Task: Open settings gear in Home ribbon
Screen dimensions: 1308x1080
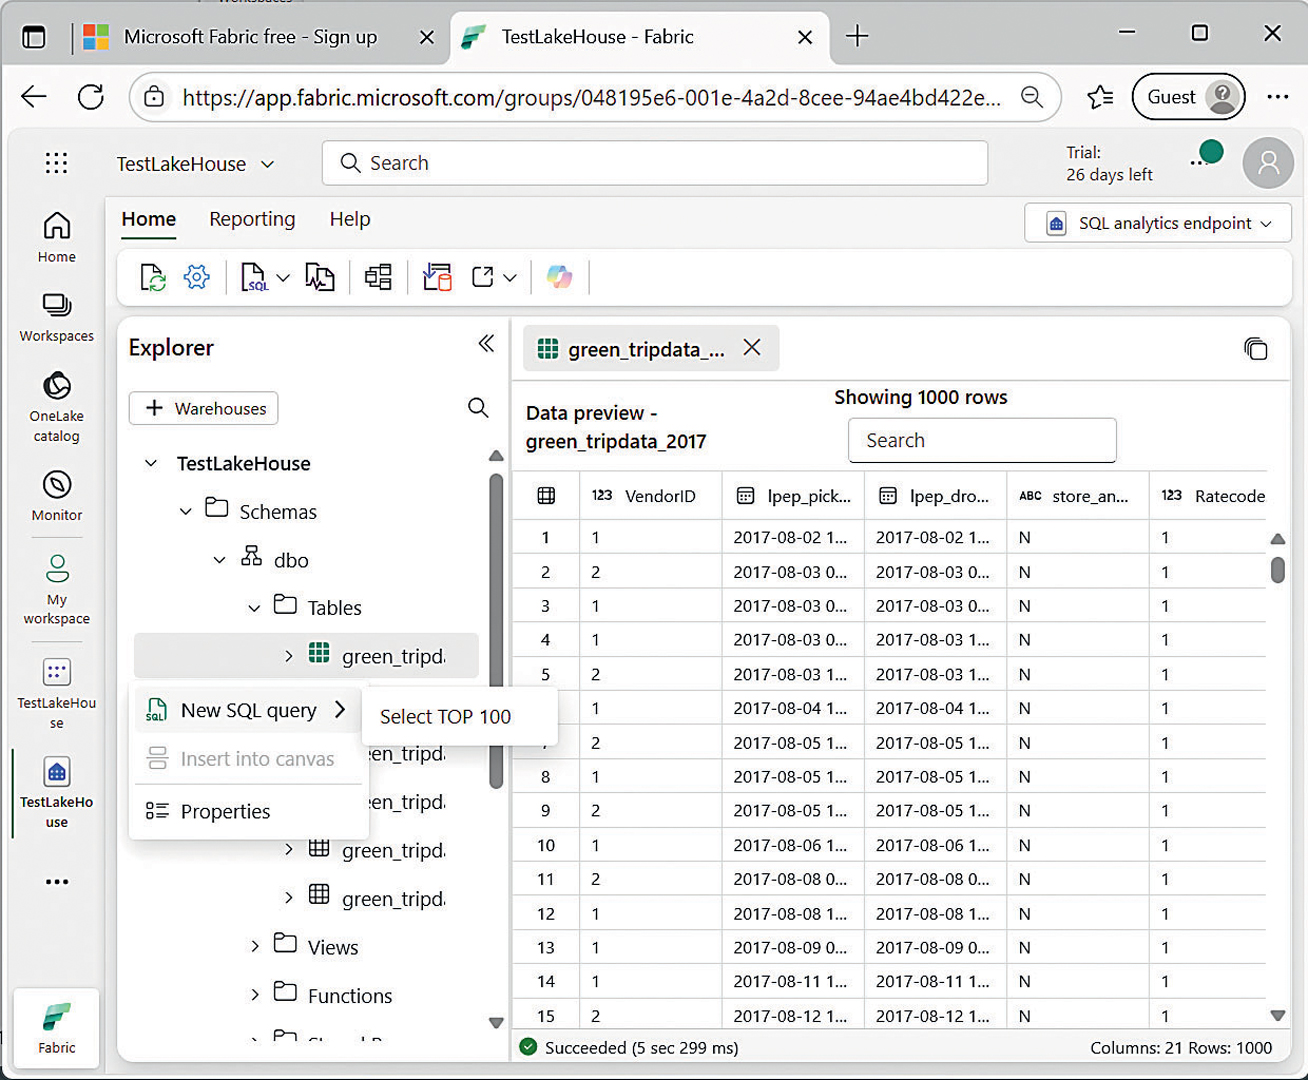Action: pos(197,277)
